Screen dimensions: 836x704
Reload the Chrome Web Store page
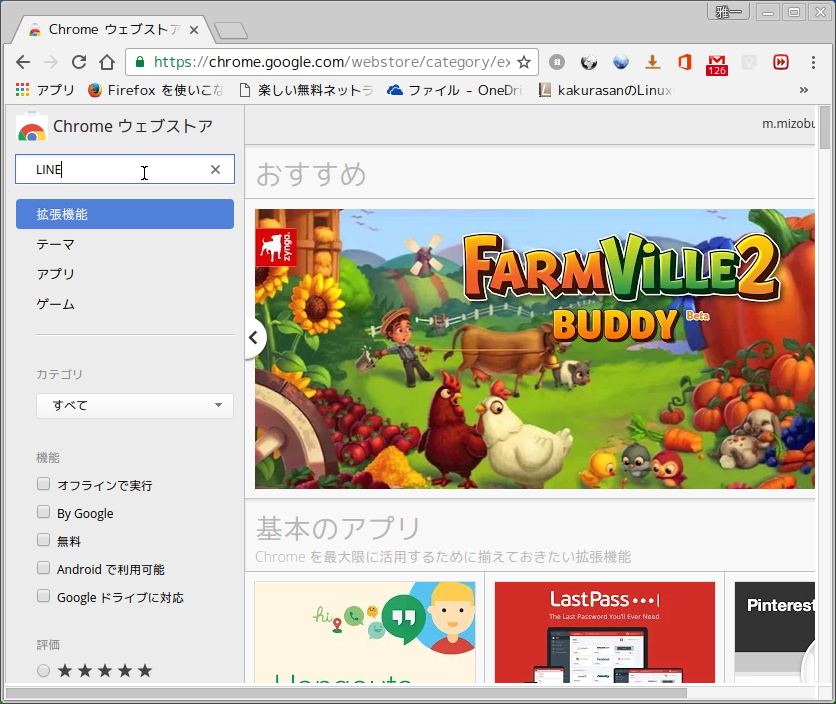click(x=79, y=62)
